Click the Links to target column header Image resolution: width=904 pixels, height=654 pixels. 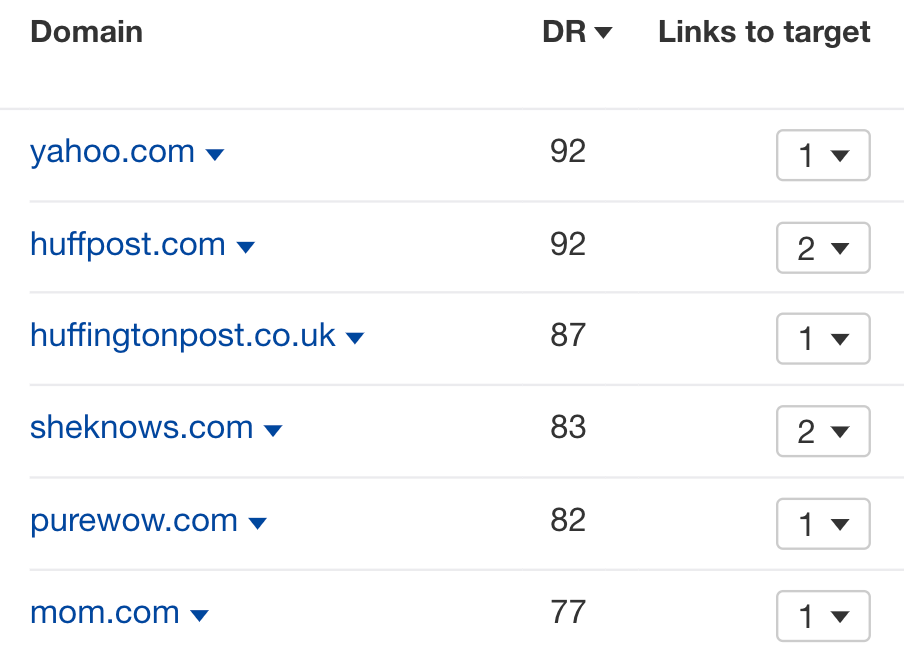point(764,32)
